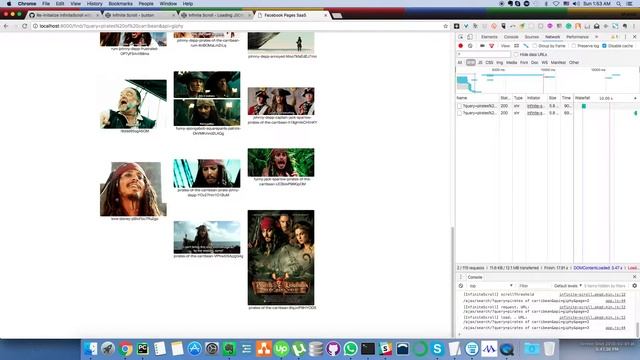Open GitHub Desktop from the dock

click(333, 349)
